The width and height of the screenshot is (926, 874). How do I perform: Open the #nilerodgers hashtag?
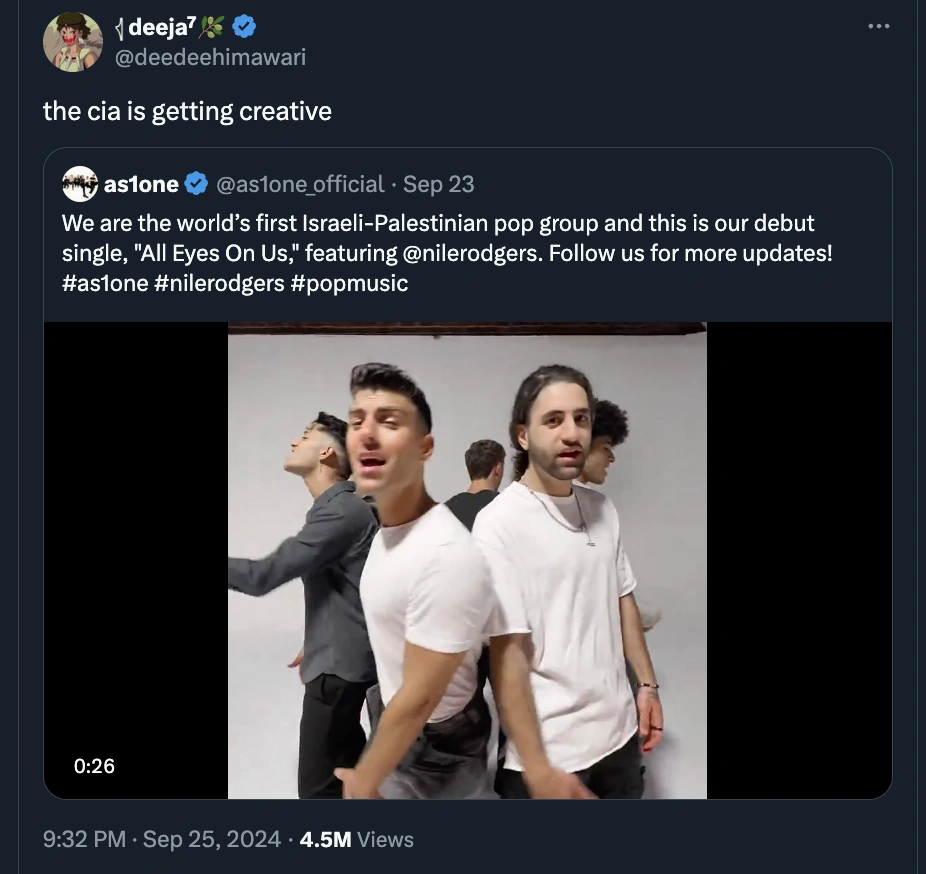[222, 283]
